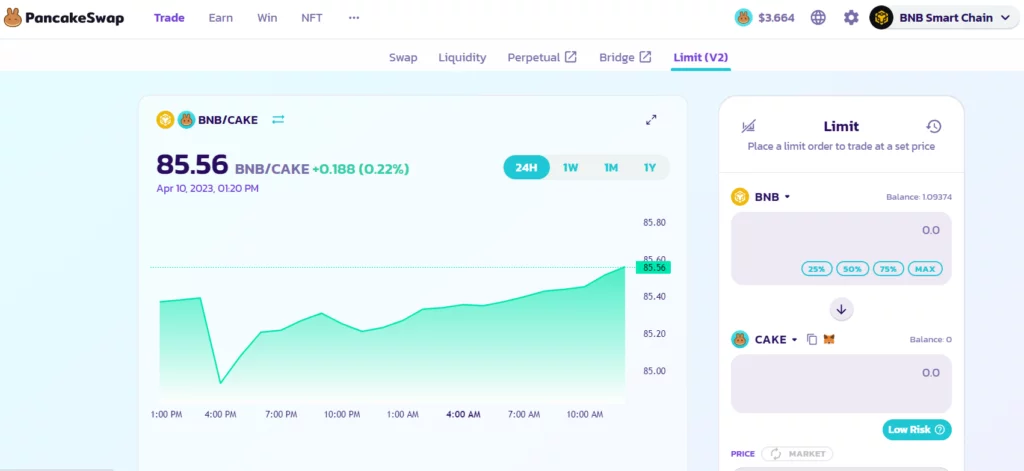Screen dimensions: 1024x471
Task: Open the more options ellipsis menu
Action: coord(354,18)
